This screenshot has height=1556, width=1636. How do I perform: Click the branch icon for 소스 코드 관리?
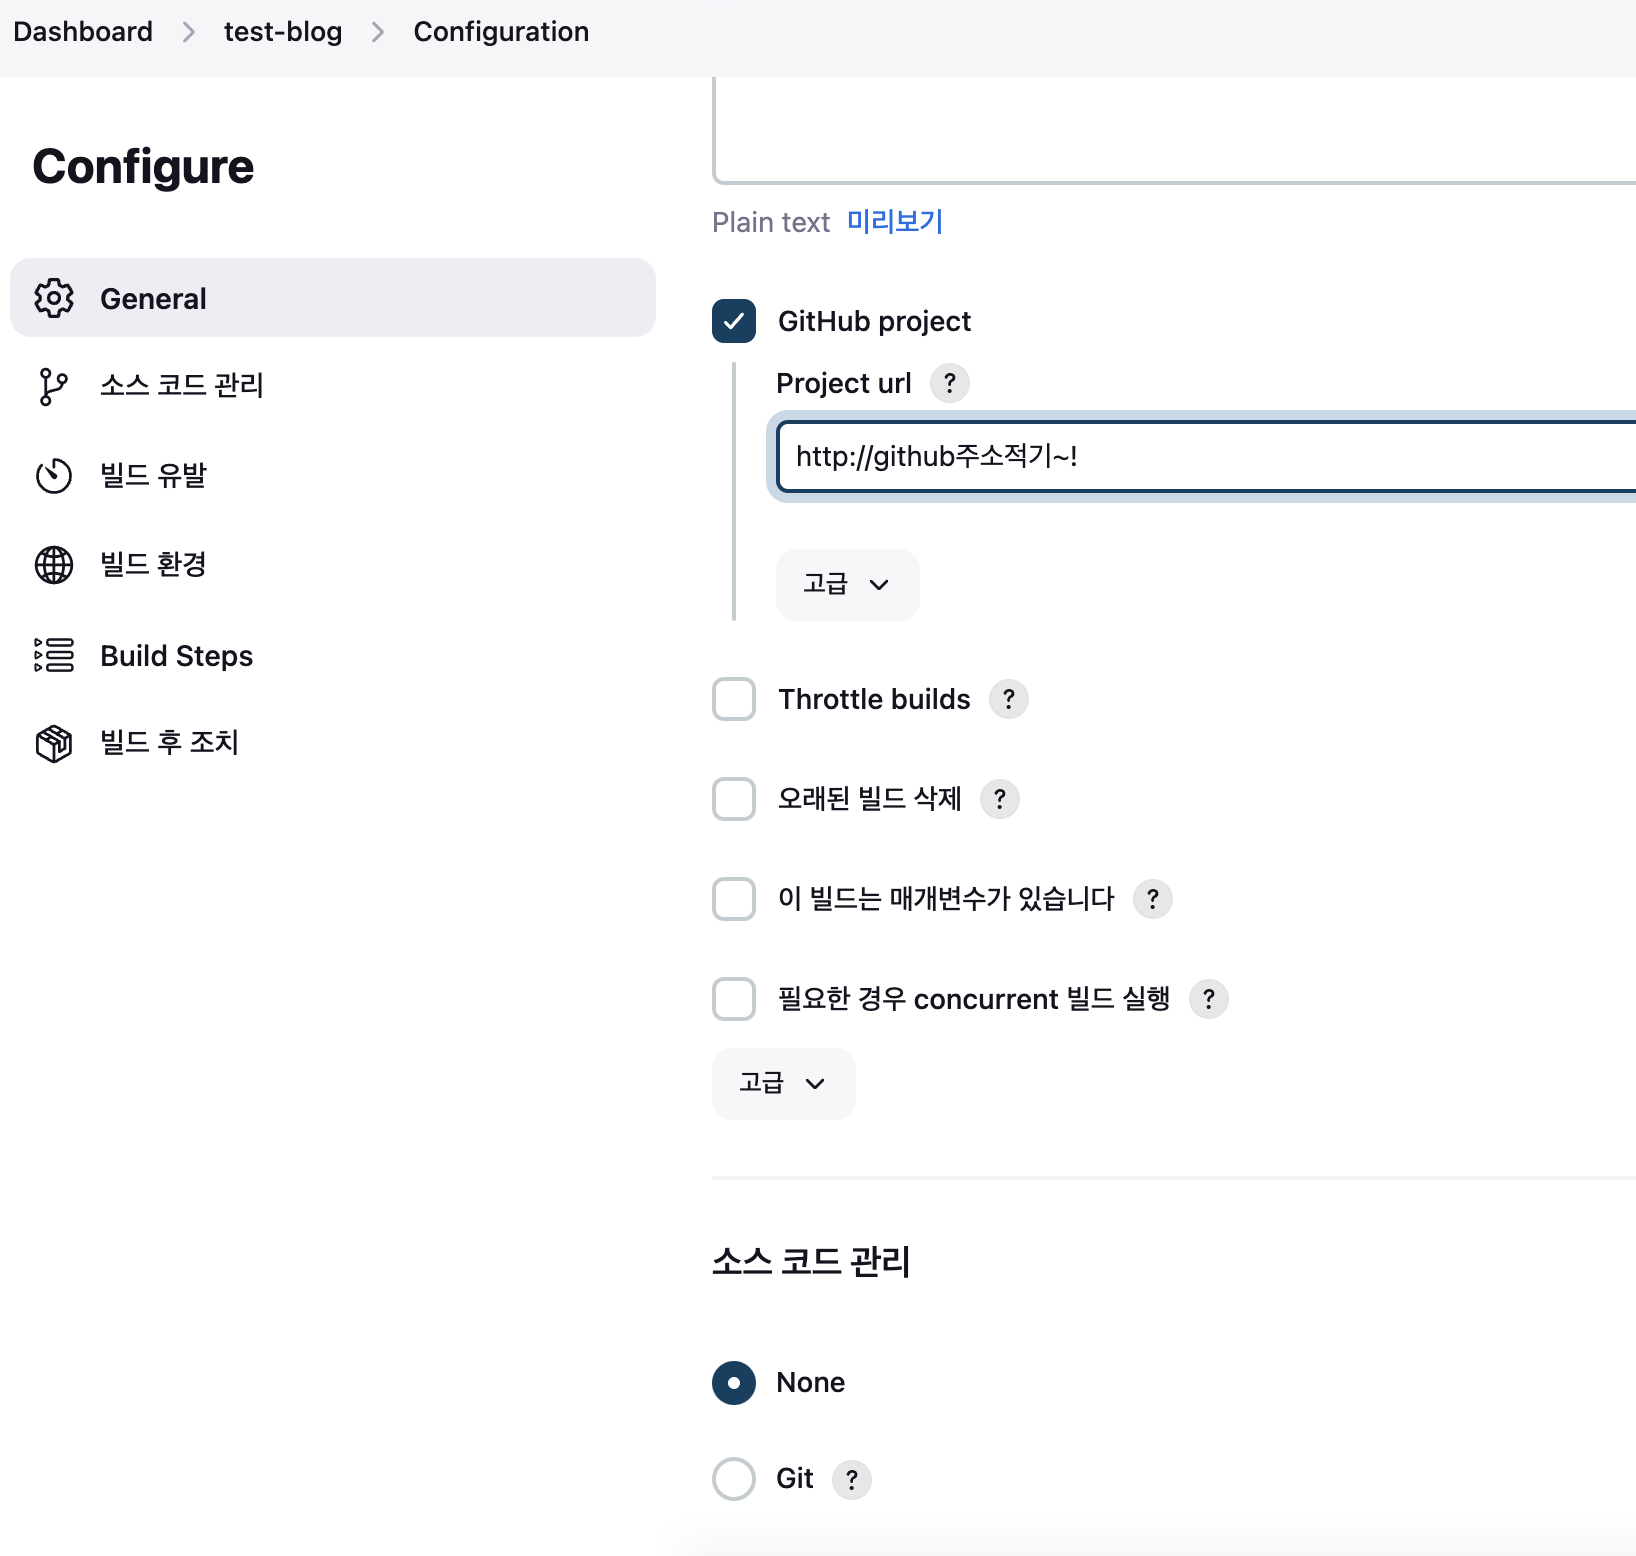[x=53, y=386]
